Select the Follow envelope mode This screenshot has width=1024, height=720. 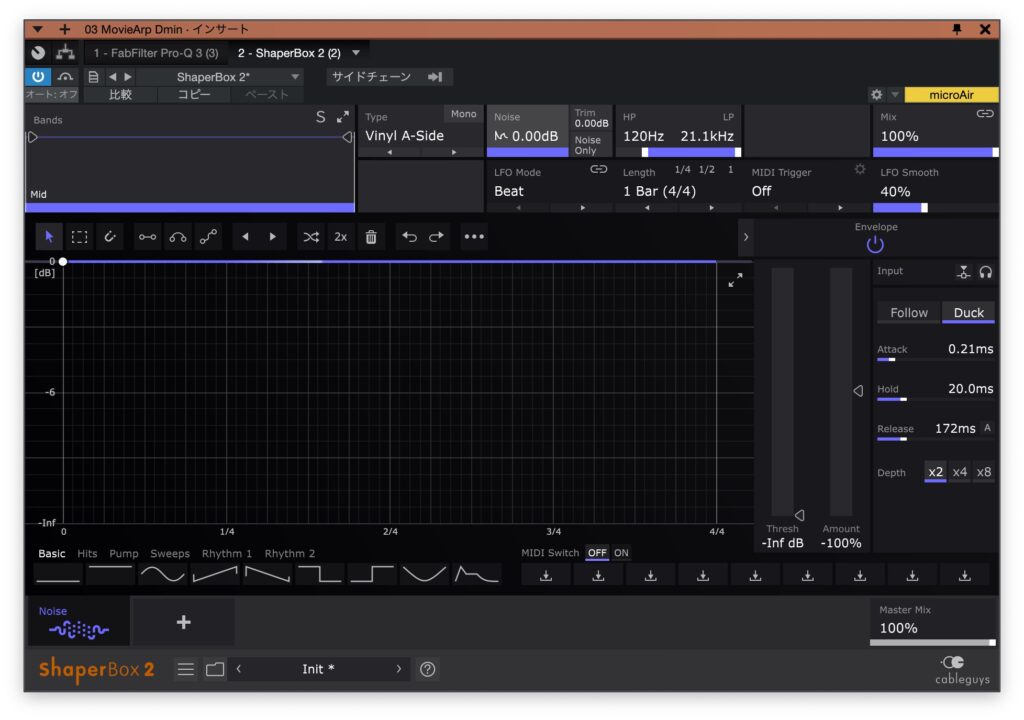[909, 312]
